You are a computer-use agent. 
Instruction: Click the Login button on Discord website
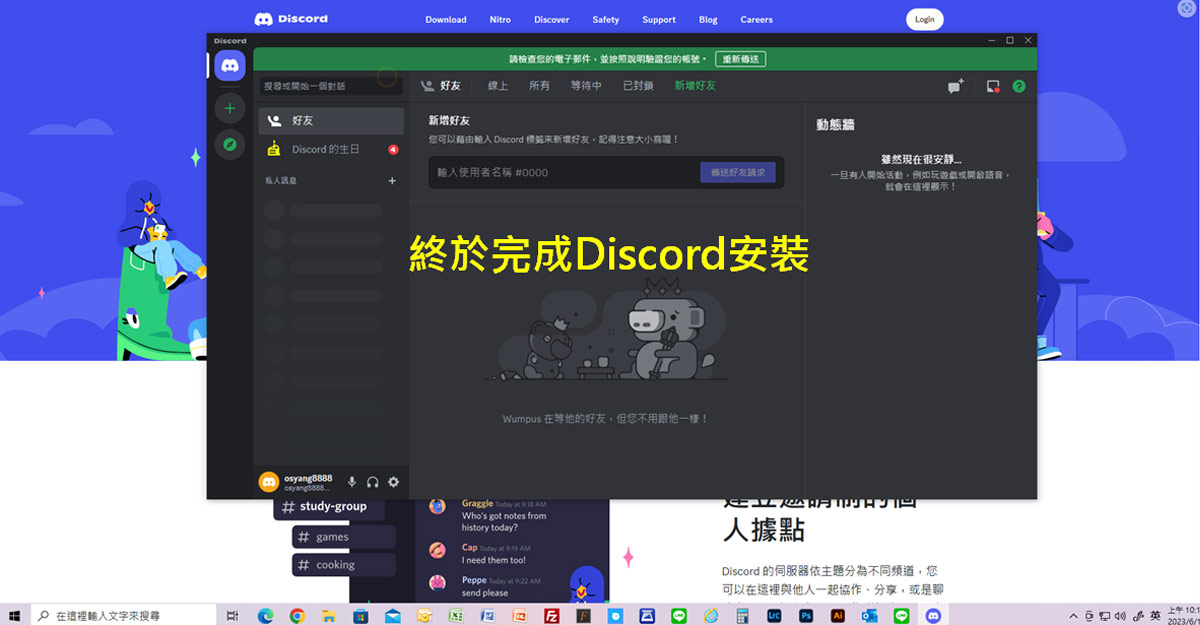click(x=925, y=19)
